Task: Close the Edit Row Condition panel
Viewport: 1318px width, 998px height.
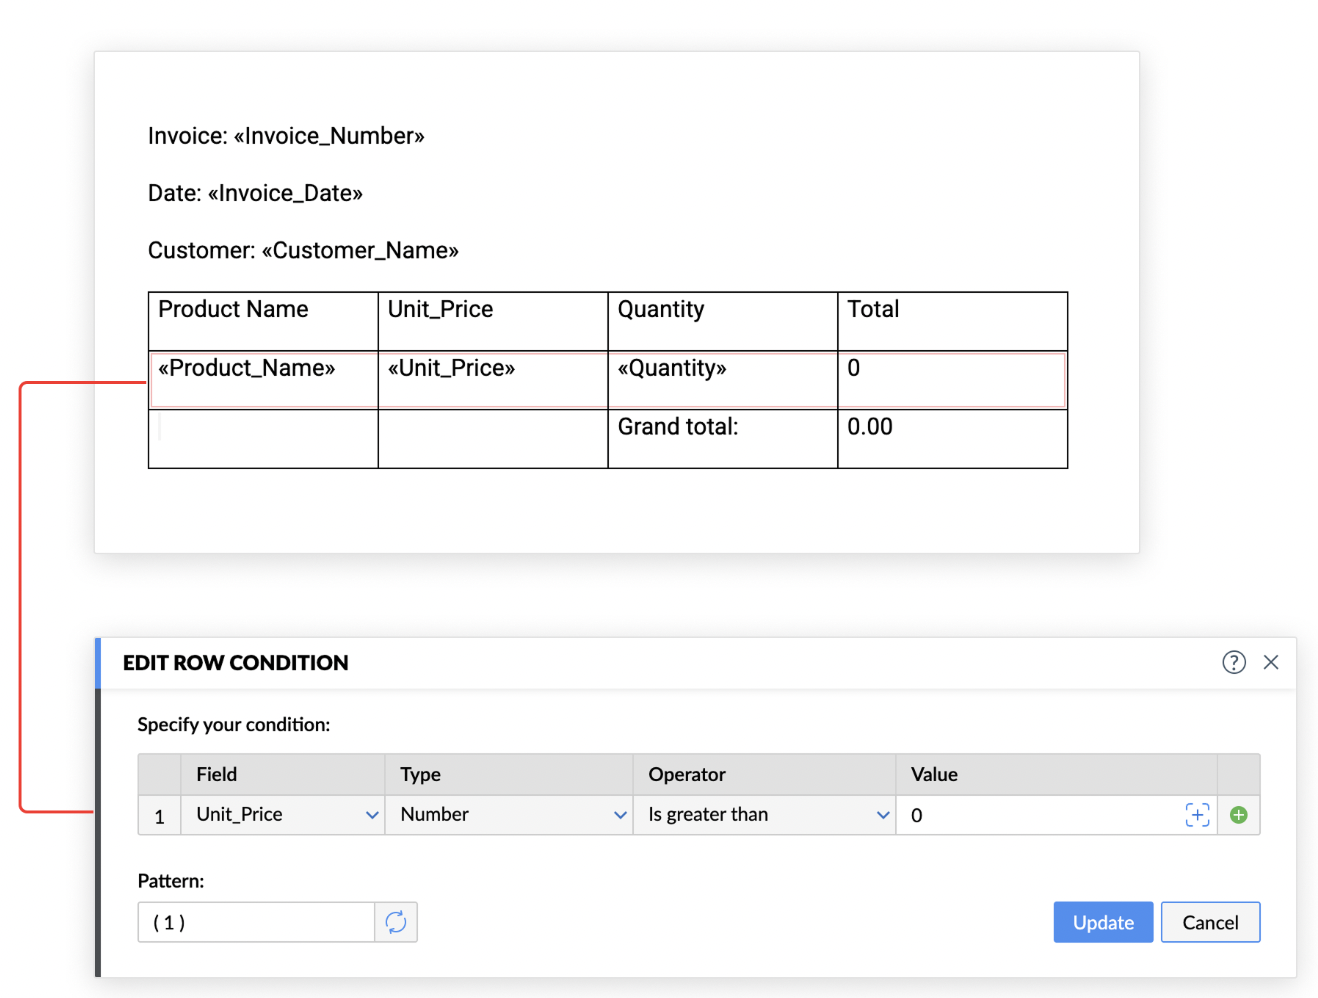Action: (1271, 662)
